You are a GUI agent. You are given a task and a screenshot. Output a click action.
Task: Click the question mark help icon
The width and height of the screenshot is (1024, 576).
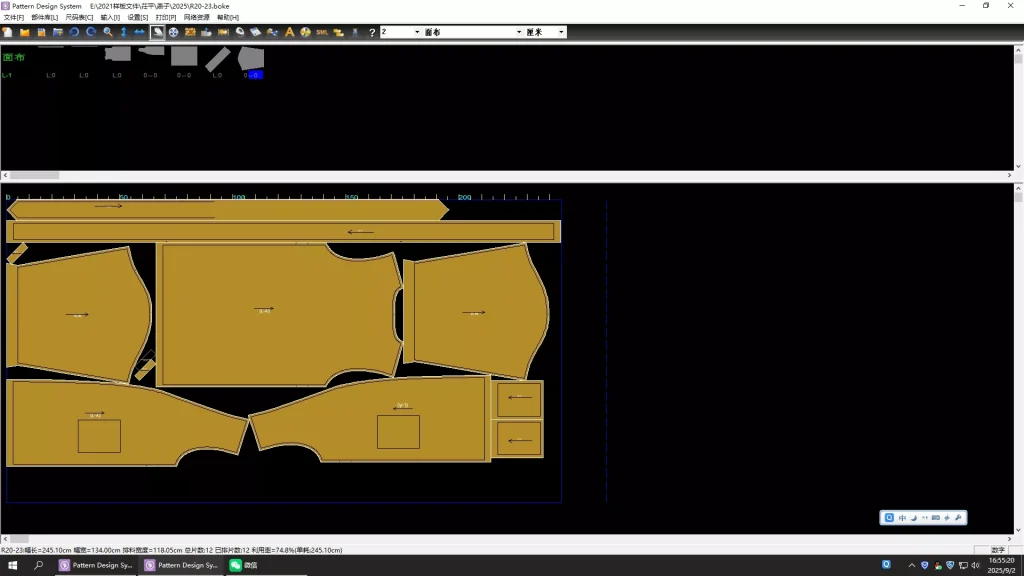pos(372,32)
